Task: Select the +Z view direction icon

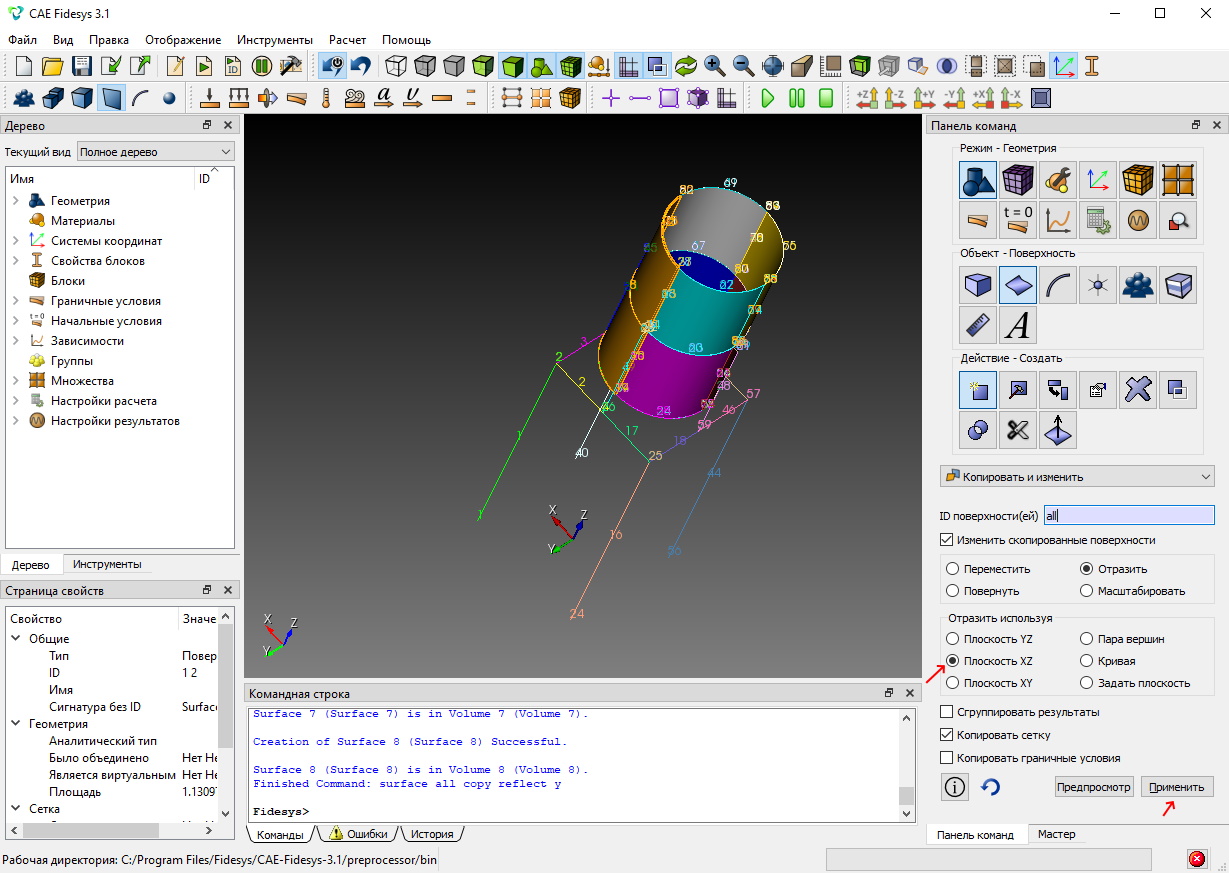Action: pos(867,98)
